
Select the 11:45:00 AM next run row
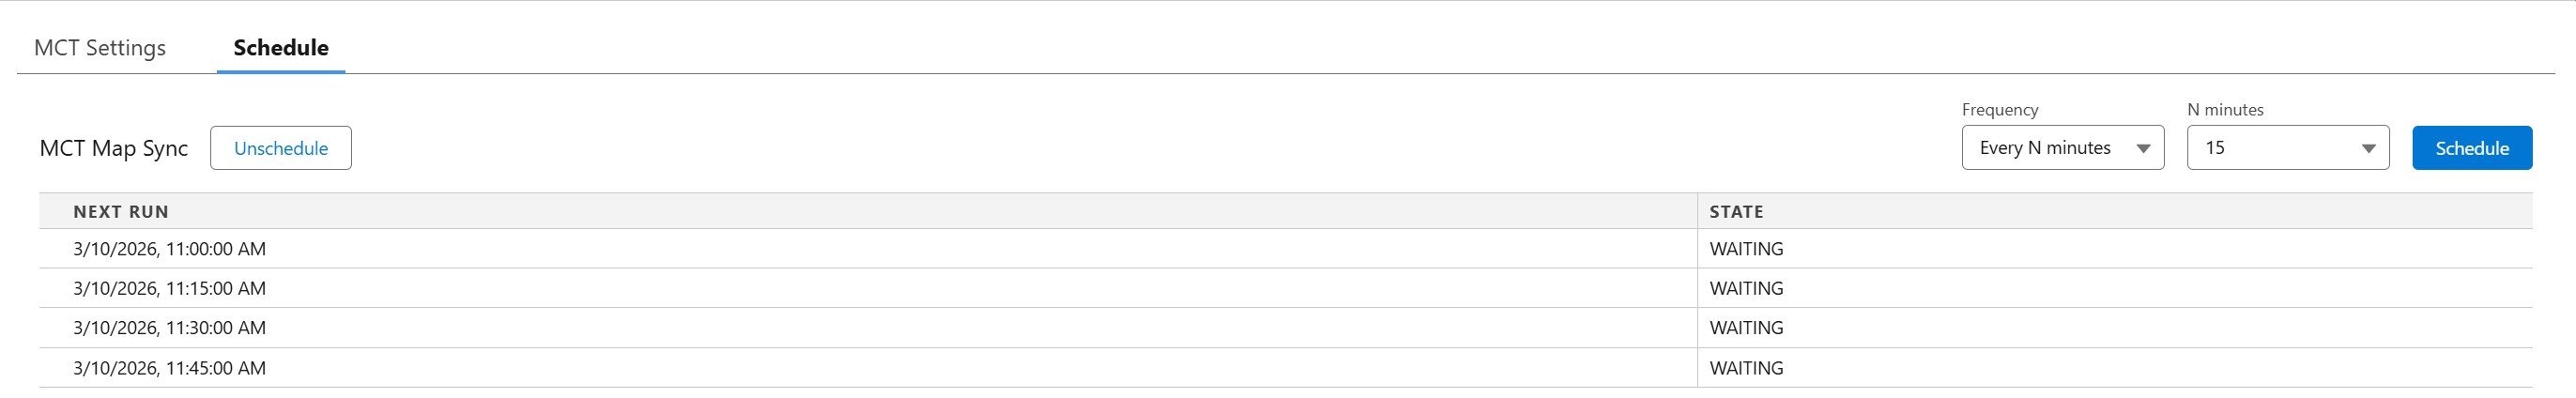[170, 368]
